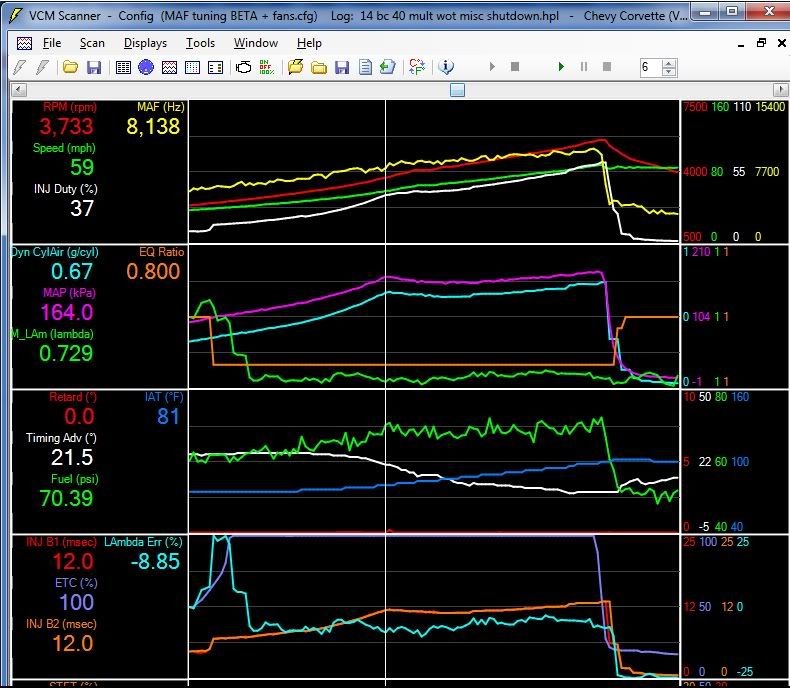Viewport: 790px width, 688px height.
Task: Click the playback speed field showing 6
Action: (x=650, y=67)
